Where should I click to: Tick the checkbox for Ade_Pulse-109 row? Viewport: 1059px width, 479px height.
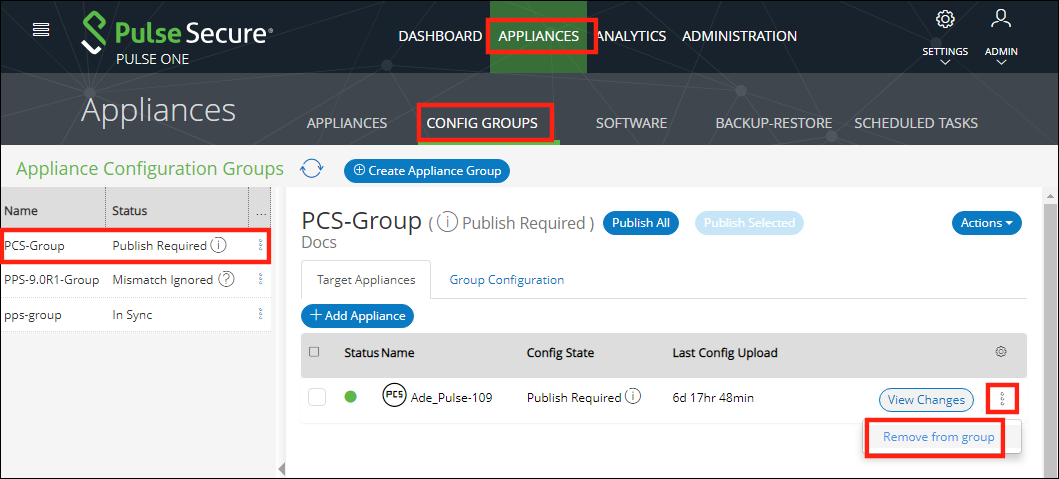coord(317,397)
